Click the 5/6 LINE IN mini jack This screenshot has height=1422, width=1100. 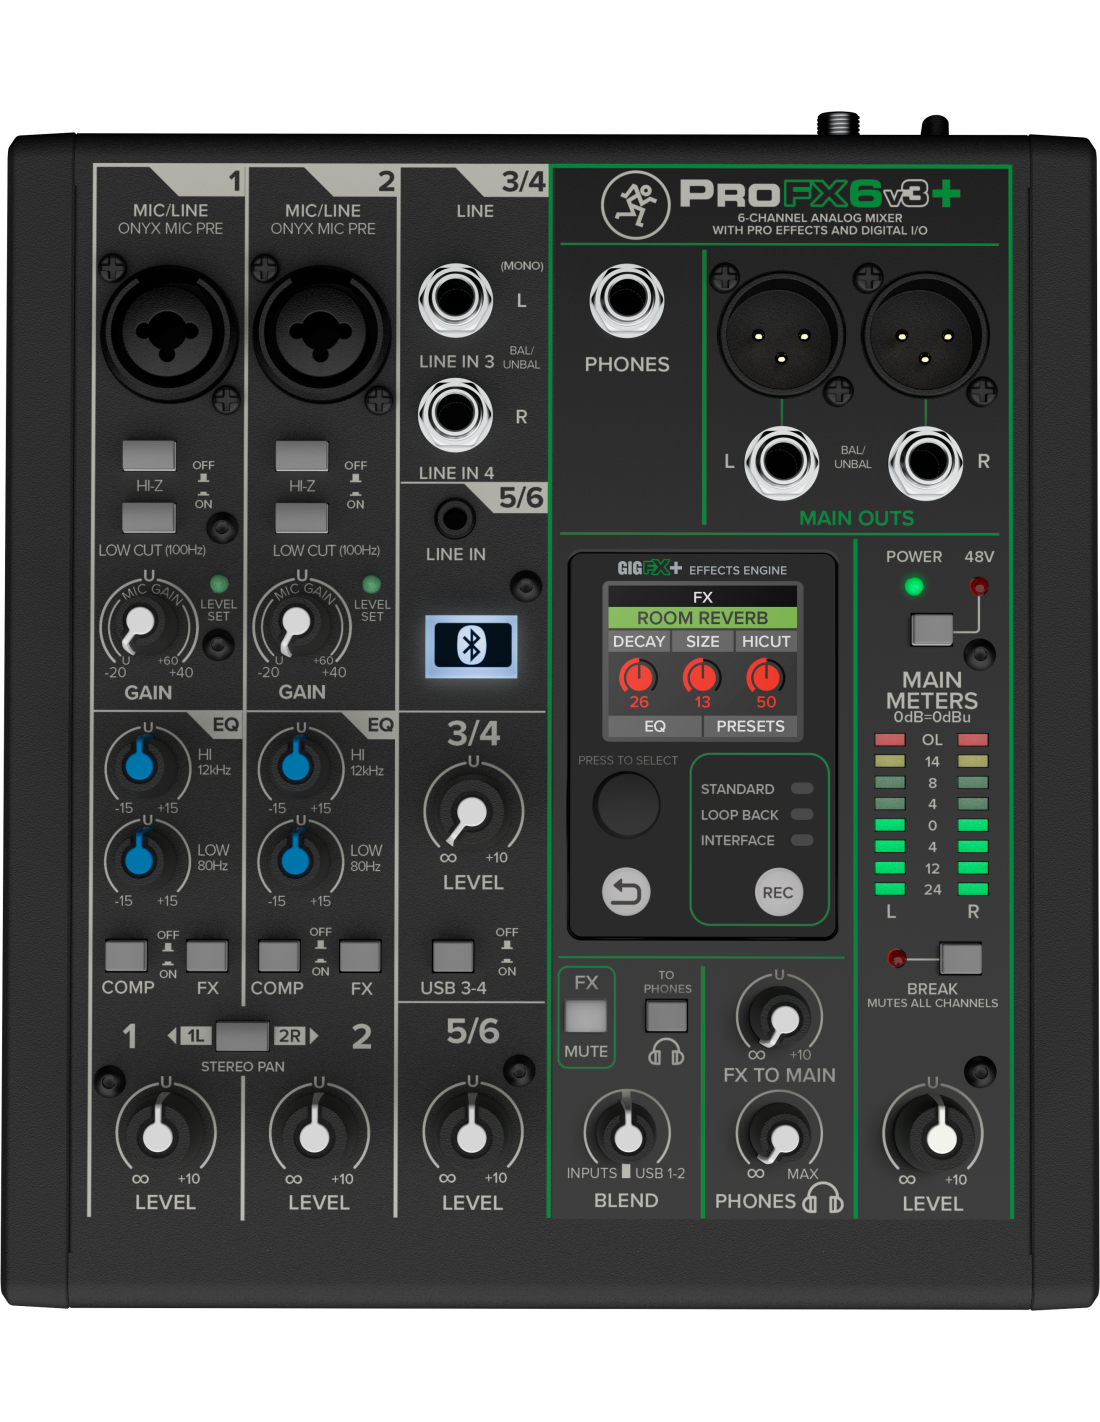(x=455, y=518)
